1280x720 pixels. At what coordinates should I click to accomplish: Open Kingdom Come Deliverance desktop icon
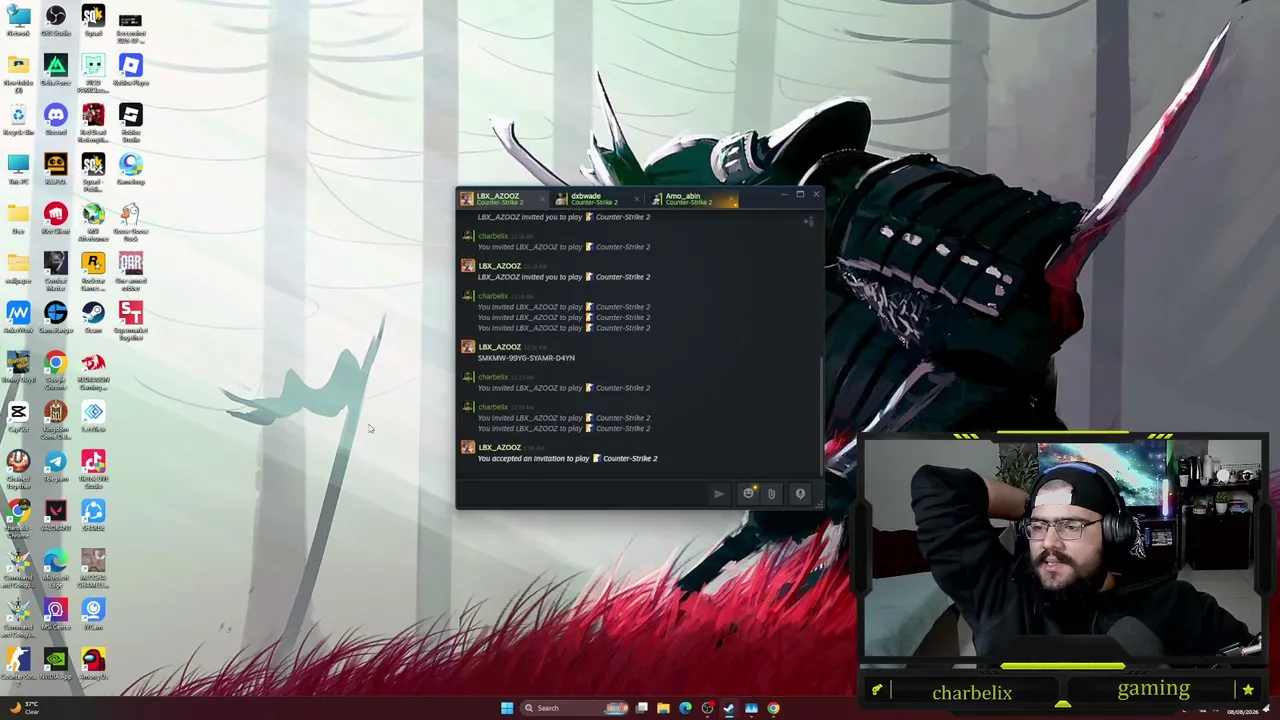pos(55,419)
